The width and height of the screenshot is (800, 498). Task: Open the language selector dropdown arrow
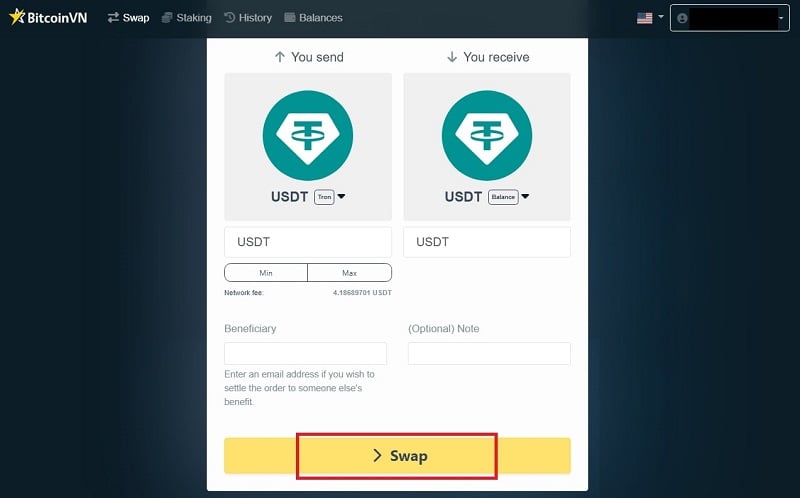click(661, 17)
